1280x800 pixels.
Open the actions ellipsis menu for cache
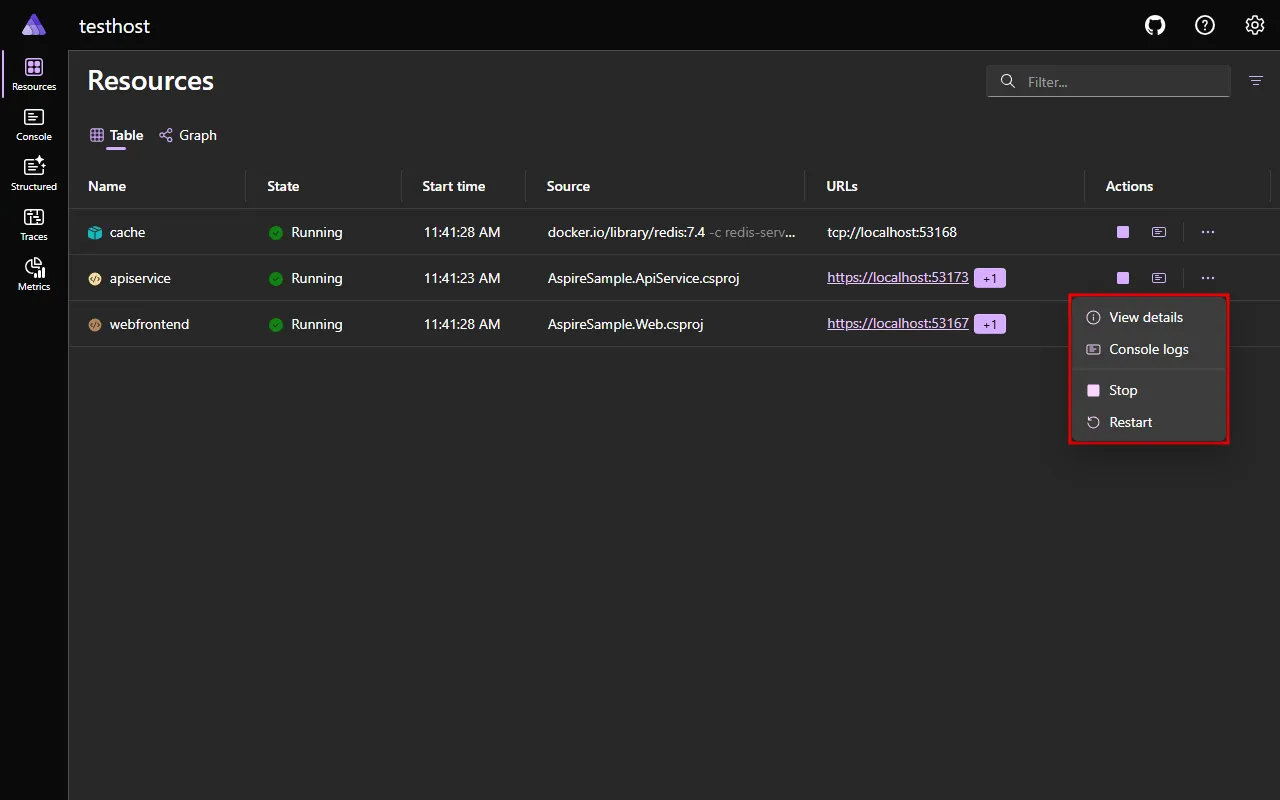tap(1207, 231)
